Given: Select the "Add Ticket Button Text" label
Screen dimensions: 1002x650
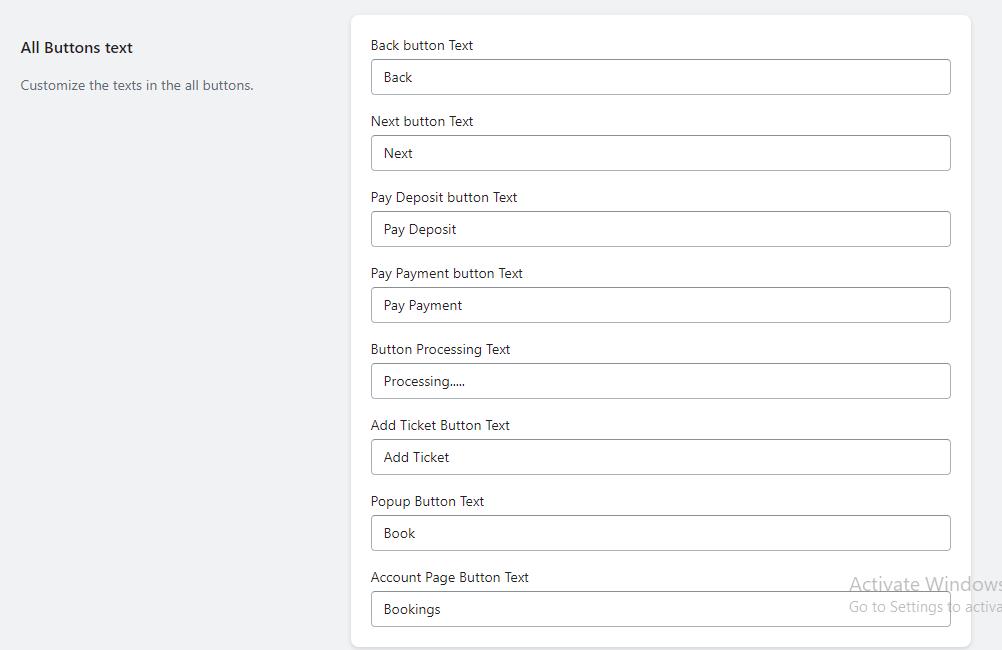Looking at the screenshot, I should click(x=440, y=425).
